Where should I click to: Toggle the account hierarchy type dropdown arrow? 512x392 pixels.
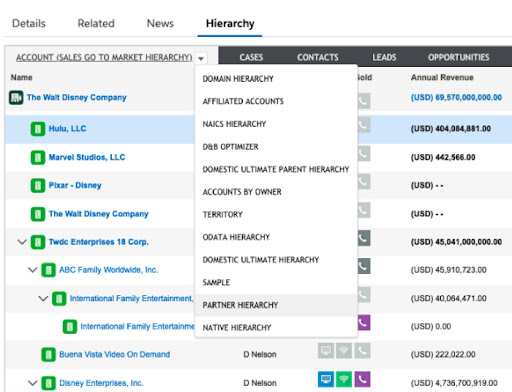(201, 59)
